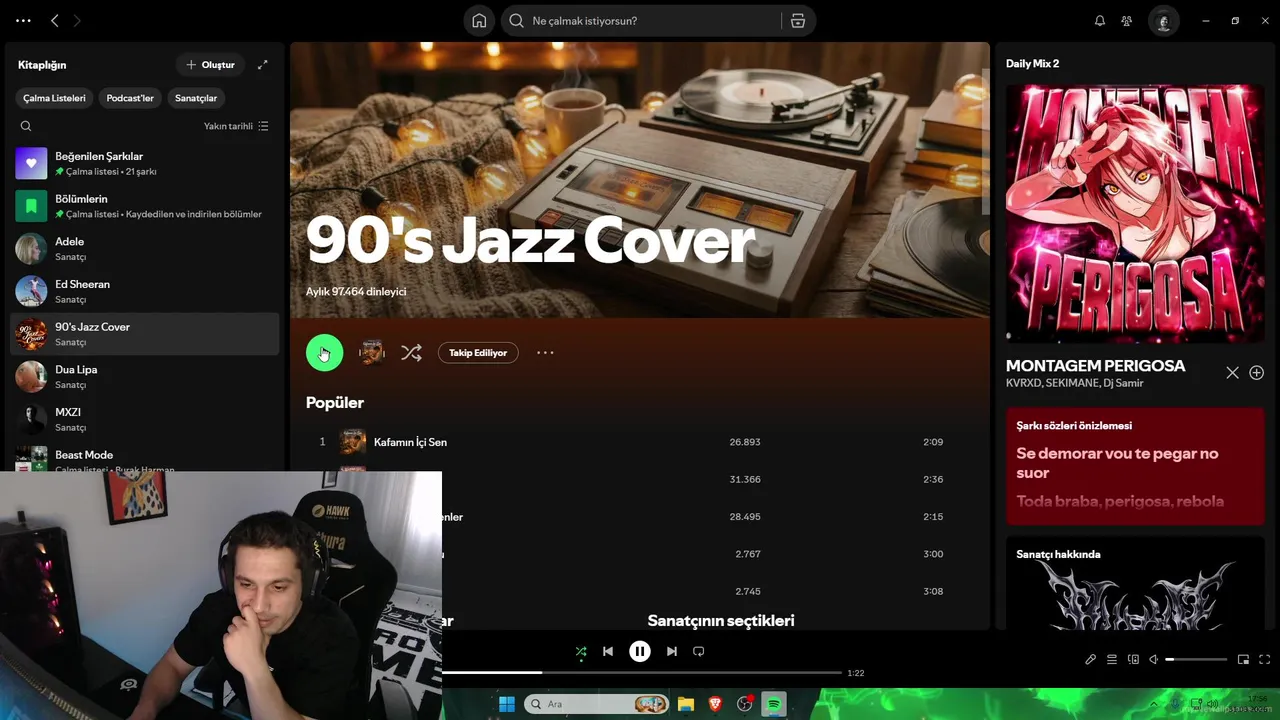This screenshot has width=1280, height=720.
Task: Open more options for 90's Jazz Cover
Action: click(x=545, y=353)
